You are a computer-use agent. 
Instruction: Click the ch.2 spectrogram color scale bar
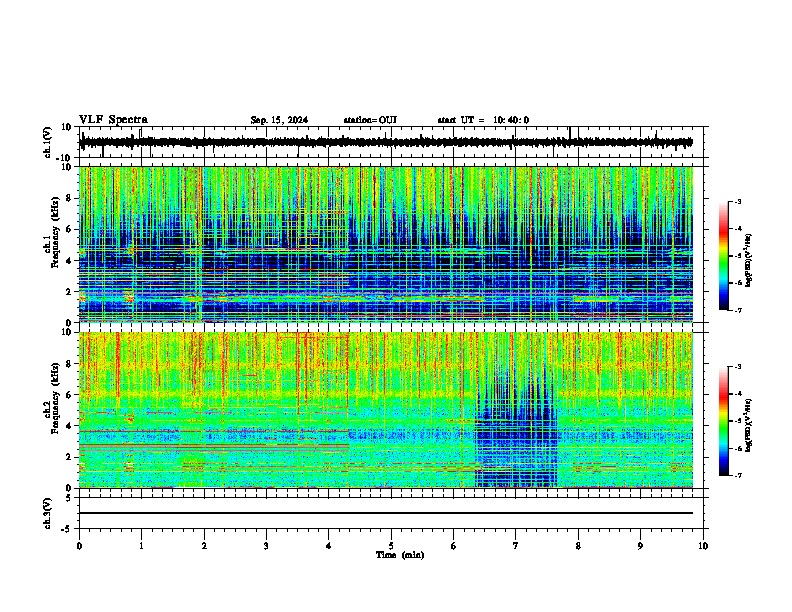tap(723, 421)
